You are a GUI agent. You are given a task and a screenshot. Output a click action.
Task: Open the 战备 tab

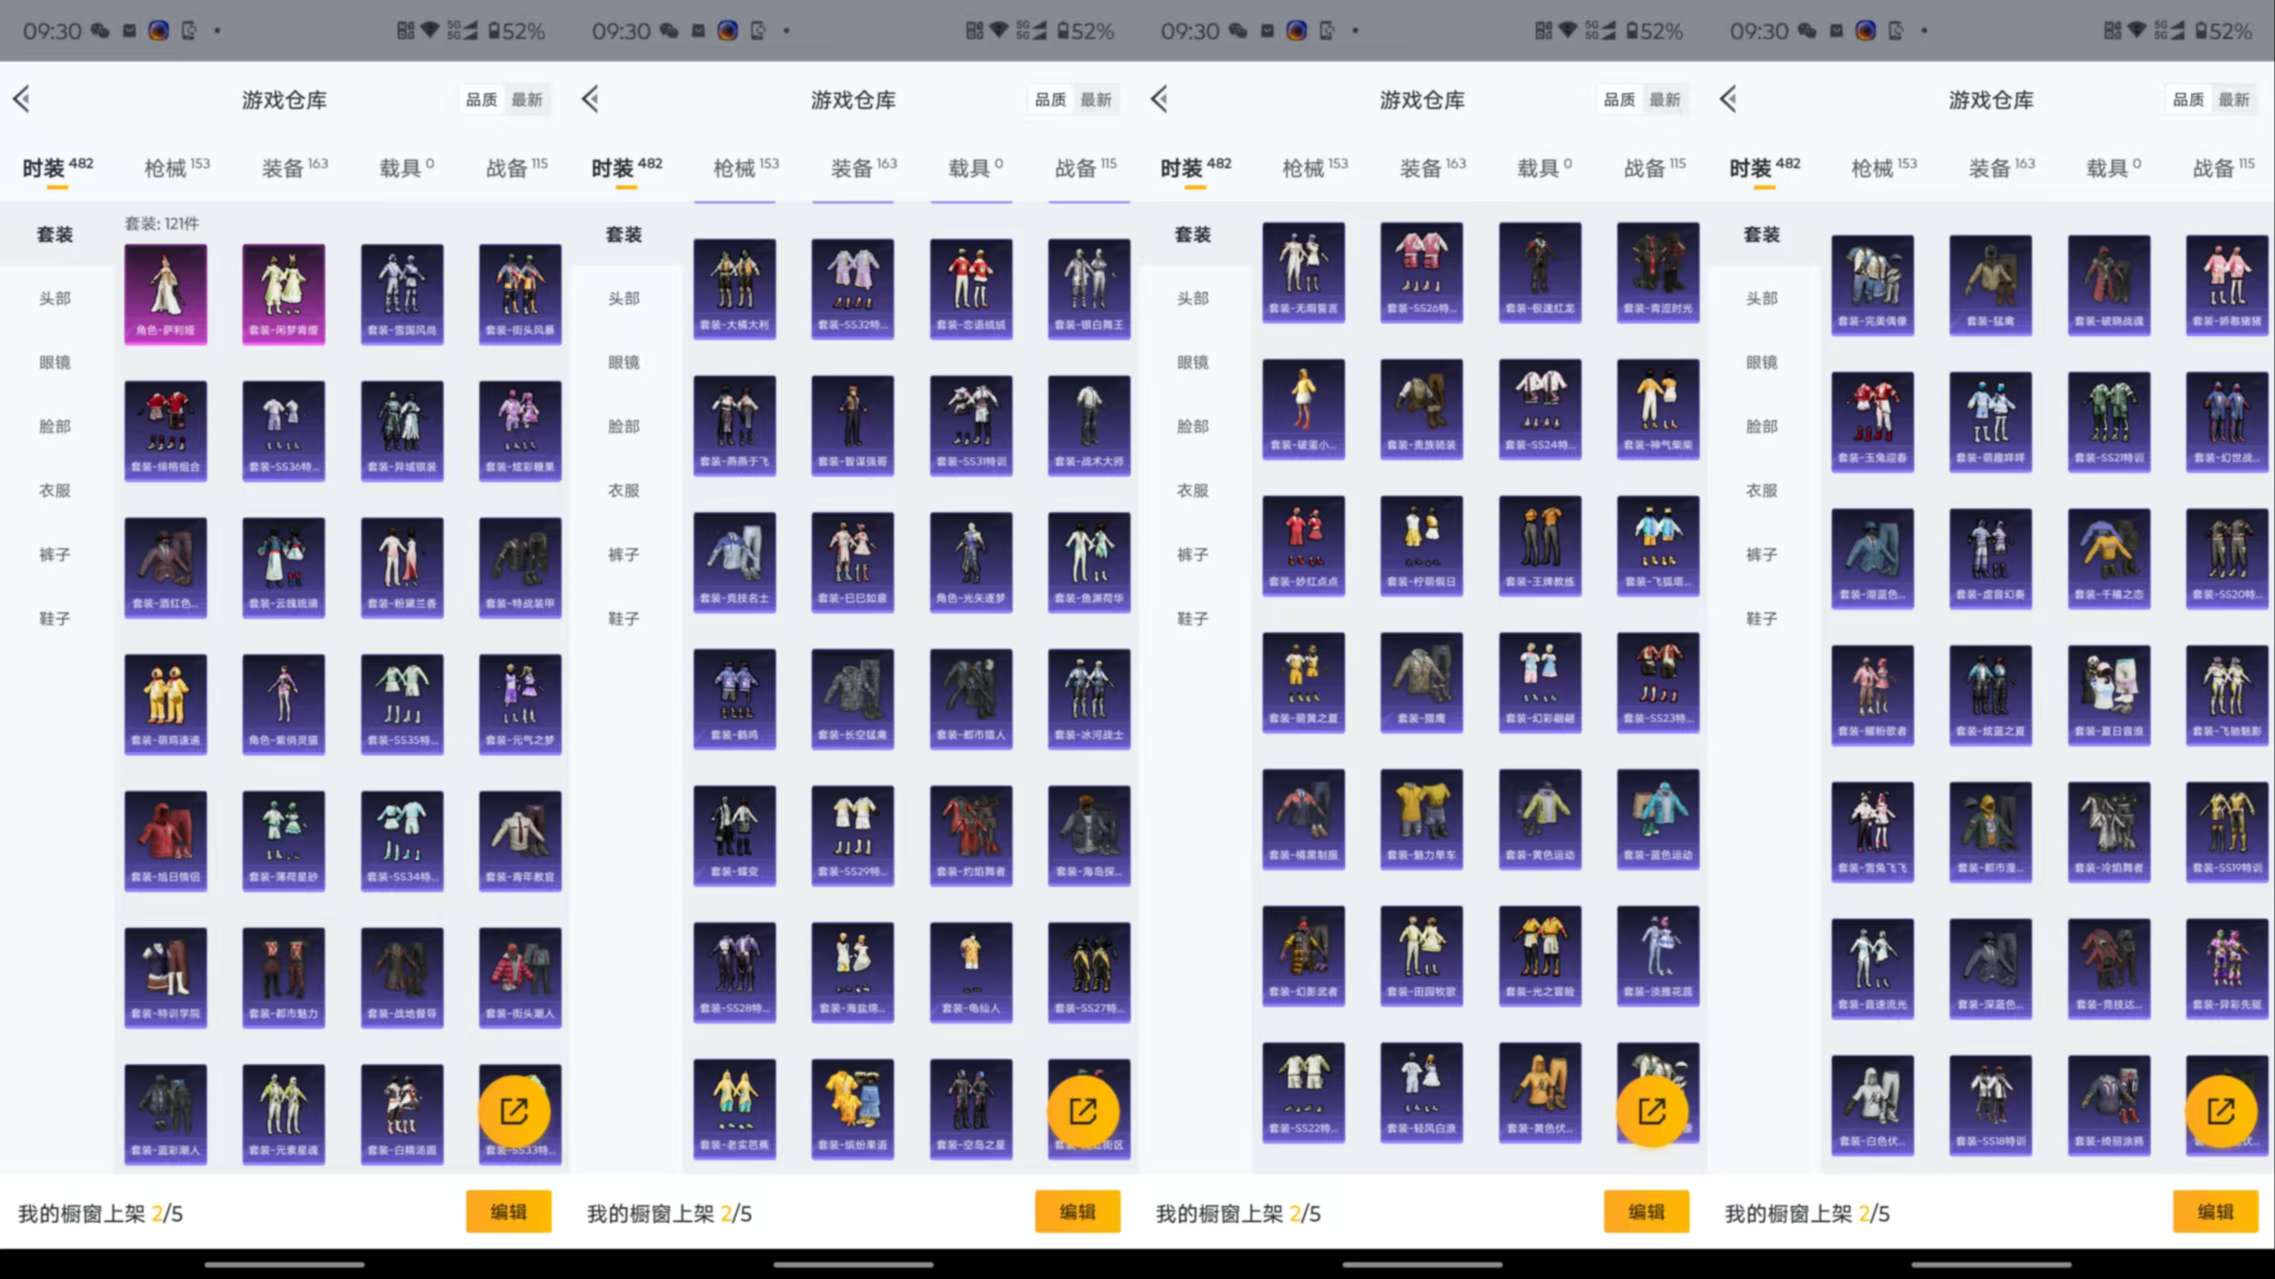click(x=512, y=166)
